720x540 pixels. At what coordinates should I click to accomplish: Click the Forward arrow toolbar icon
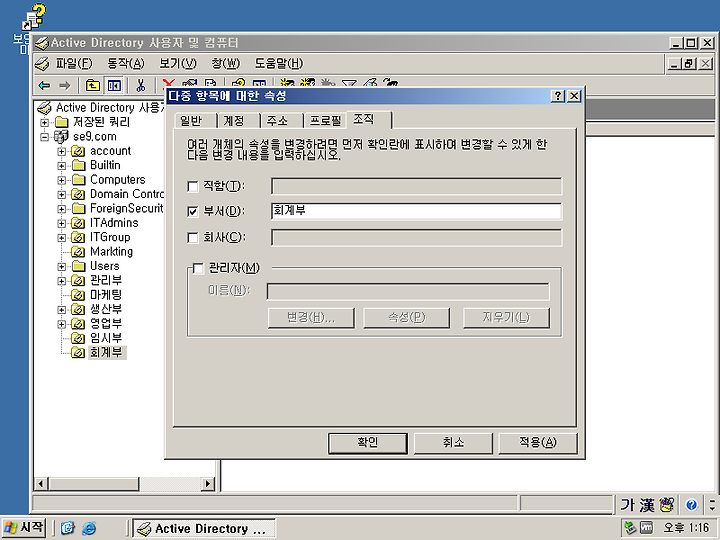tap(65, 85)
